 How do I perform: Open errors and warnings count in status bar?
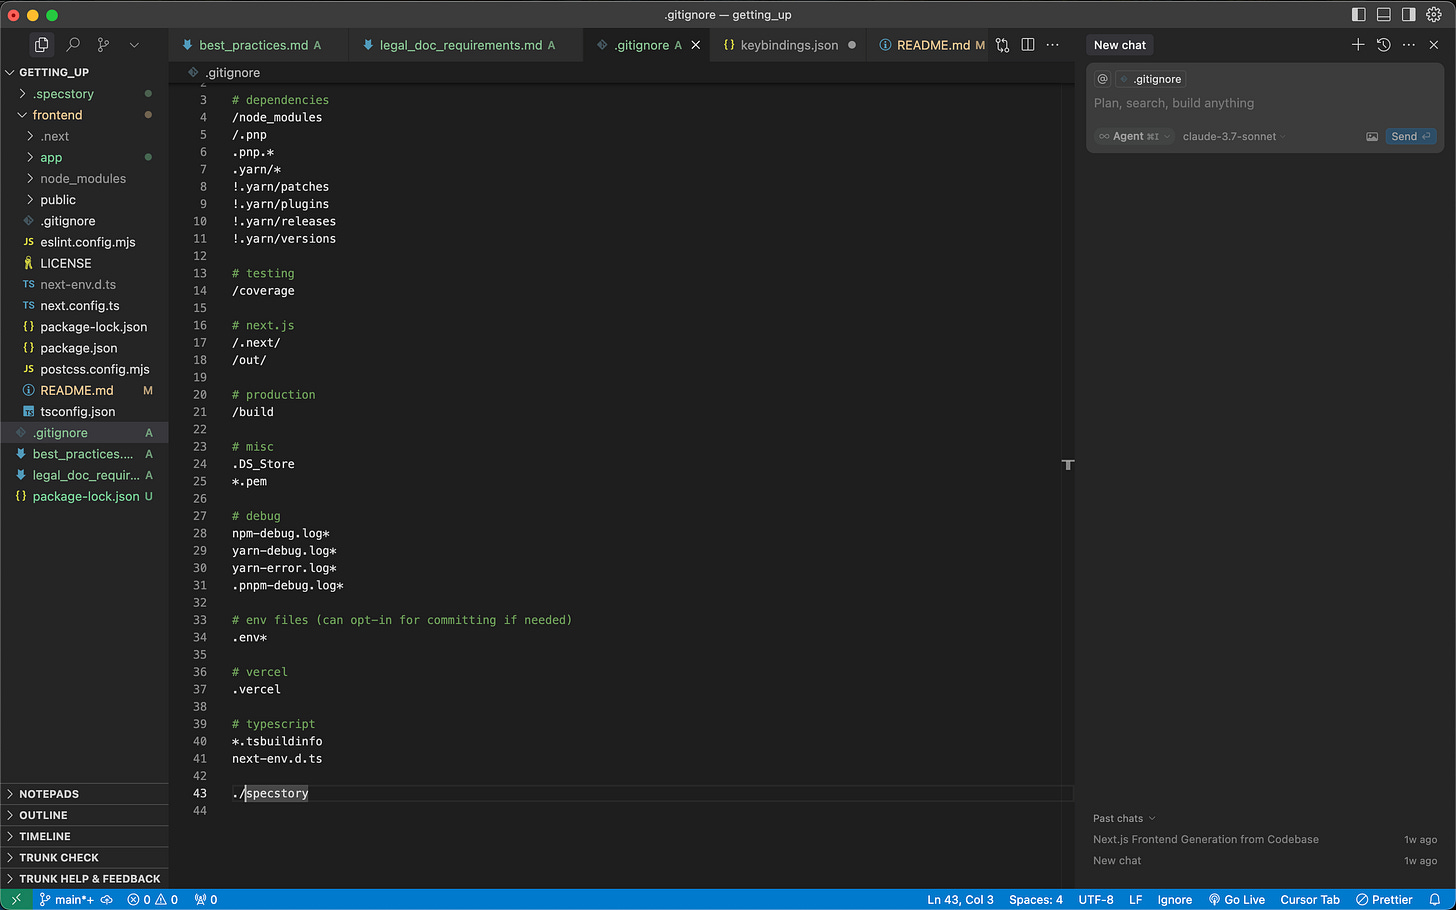point(152,899)
